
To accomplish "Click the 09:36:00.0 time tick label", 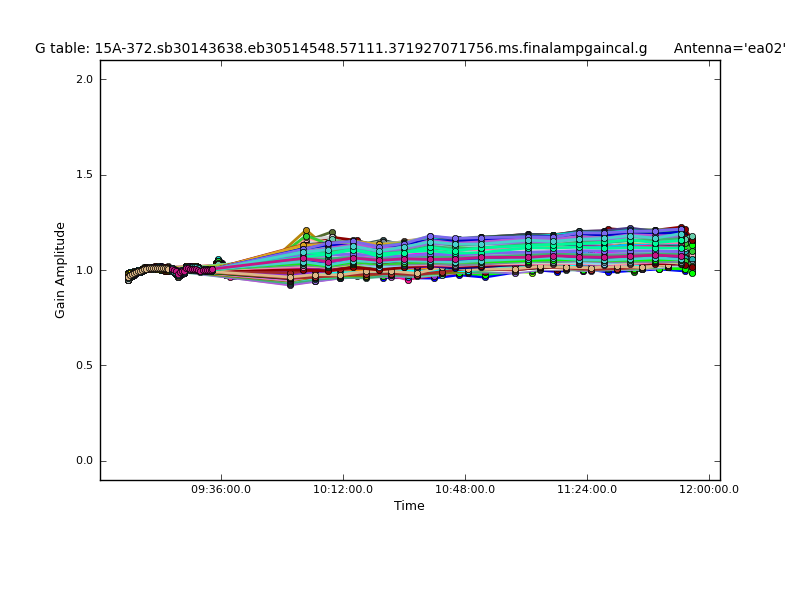I will pos(221,489).
